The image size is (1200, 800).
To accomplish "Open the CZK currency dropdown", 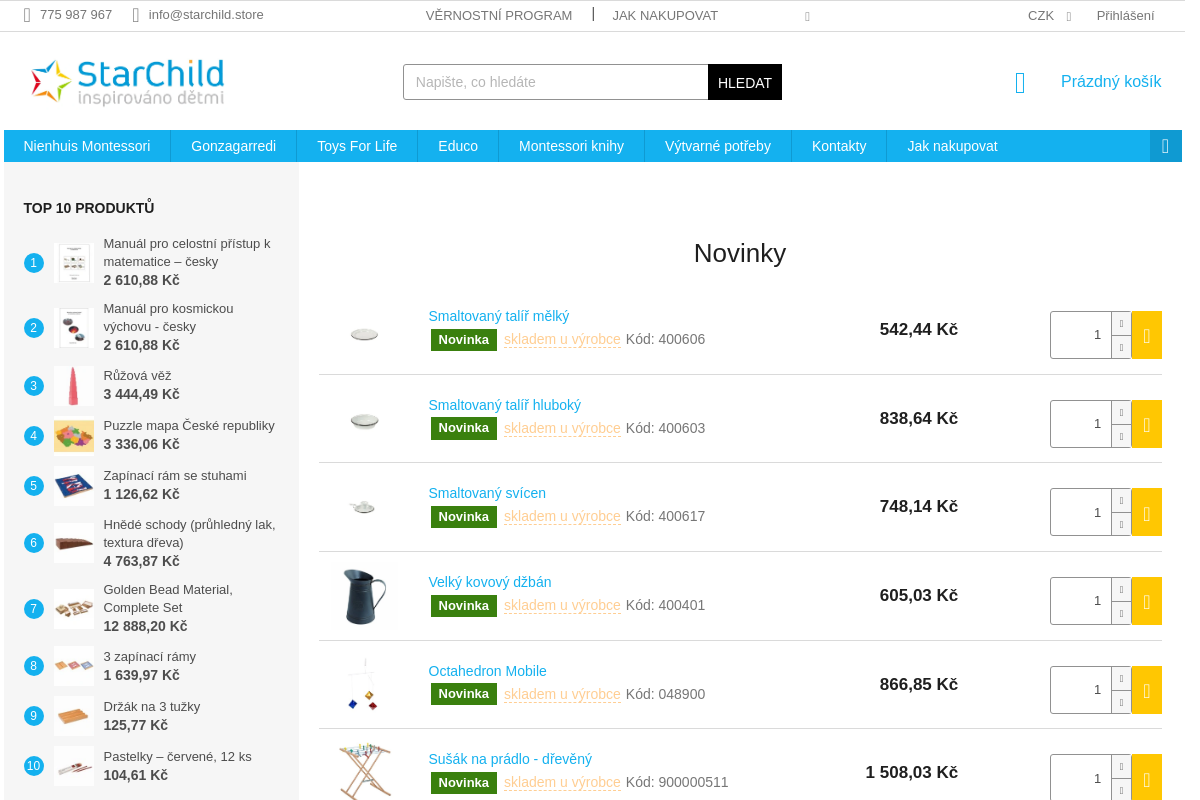I will [1049, 15].
